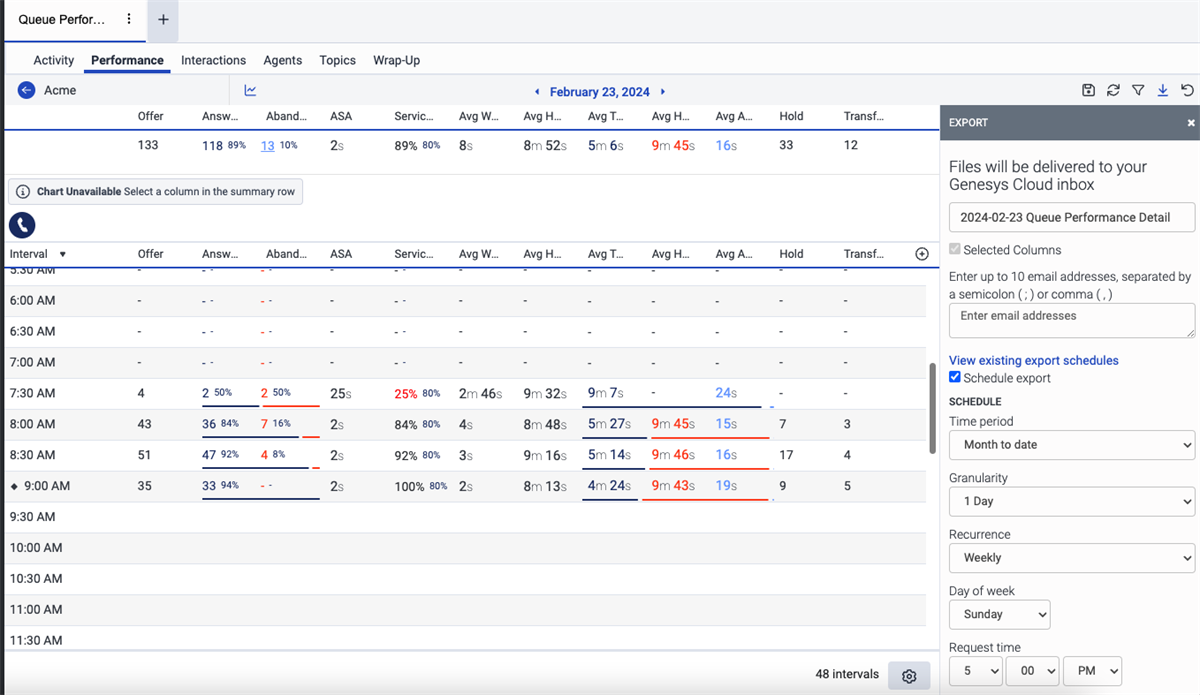The height and width of the screenshot is (695, 1200).
Task: Click 48 intervals label
Action: [x=847, y=674]
